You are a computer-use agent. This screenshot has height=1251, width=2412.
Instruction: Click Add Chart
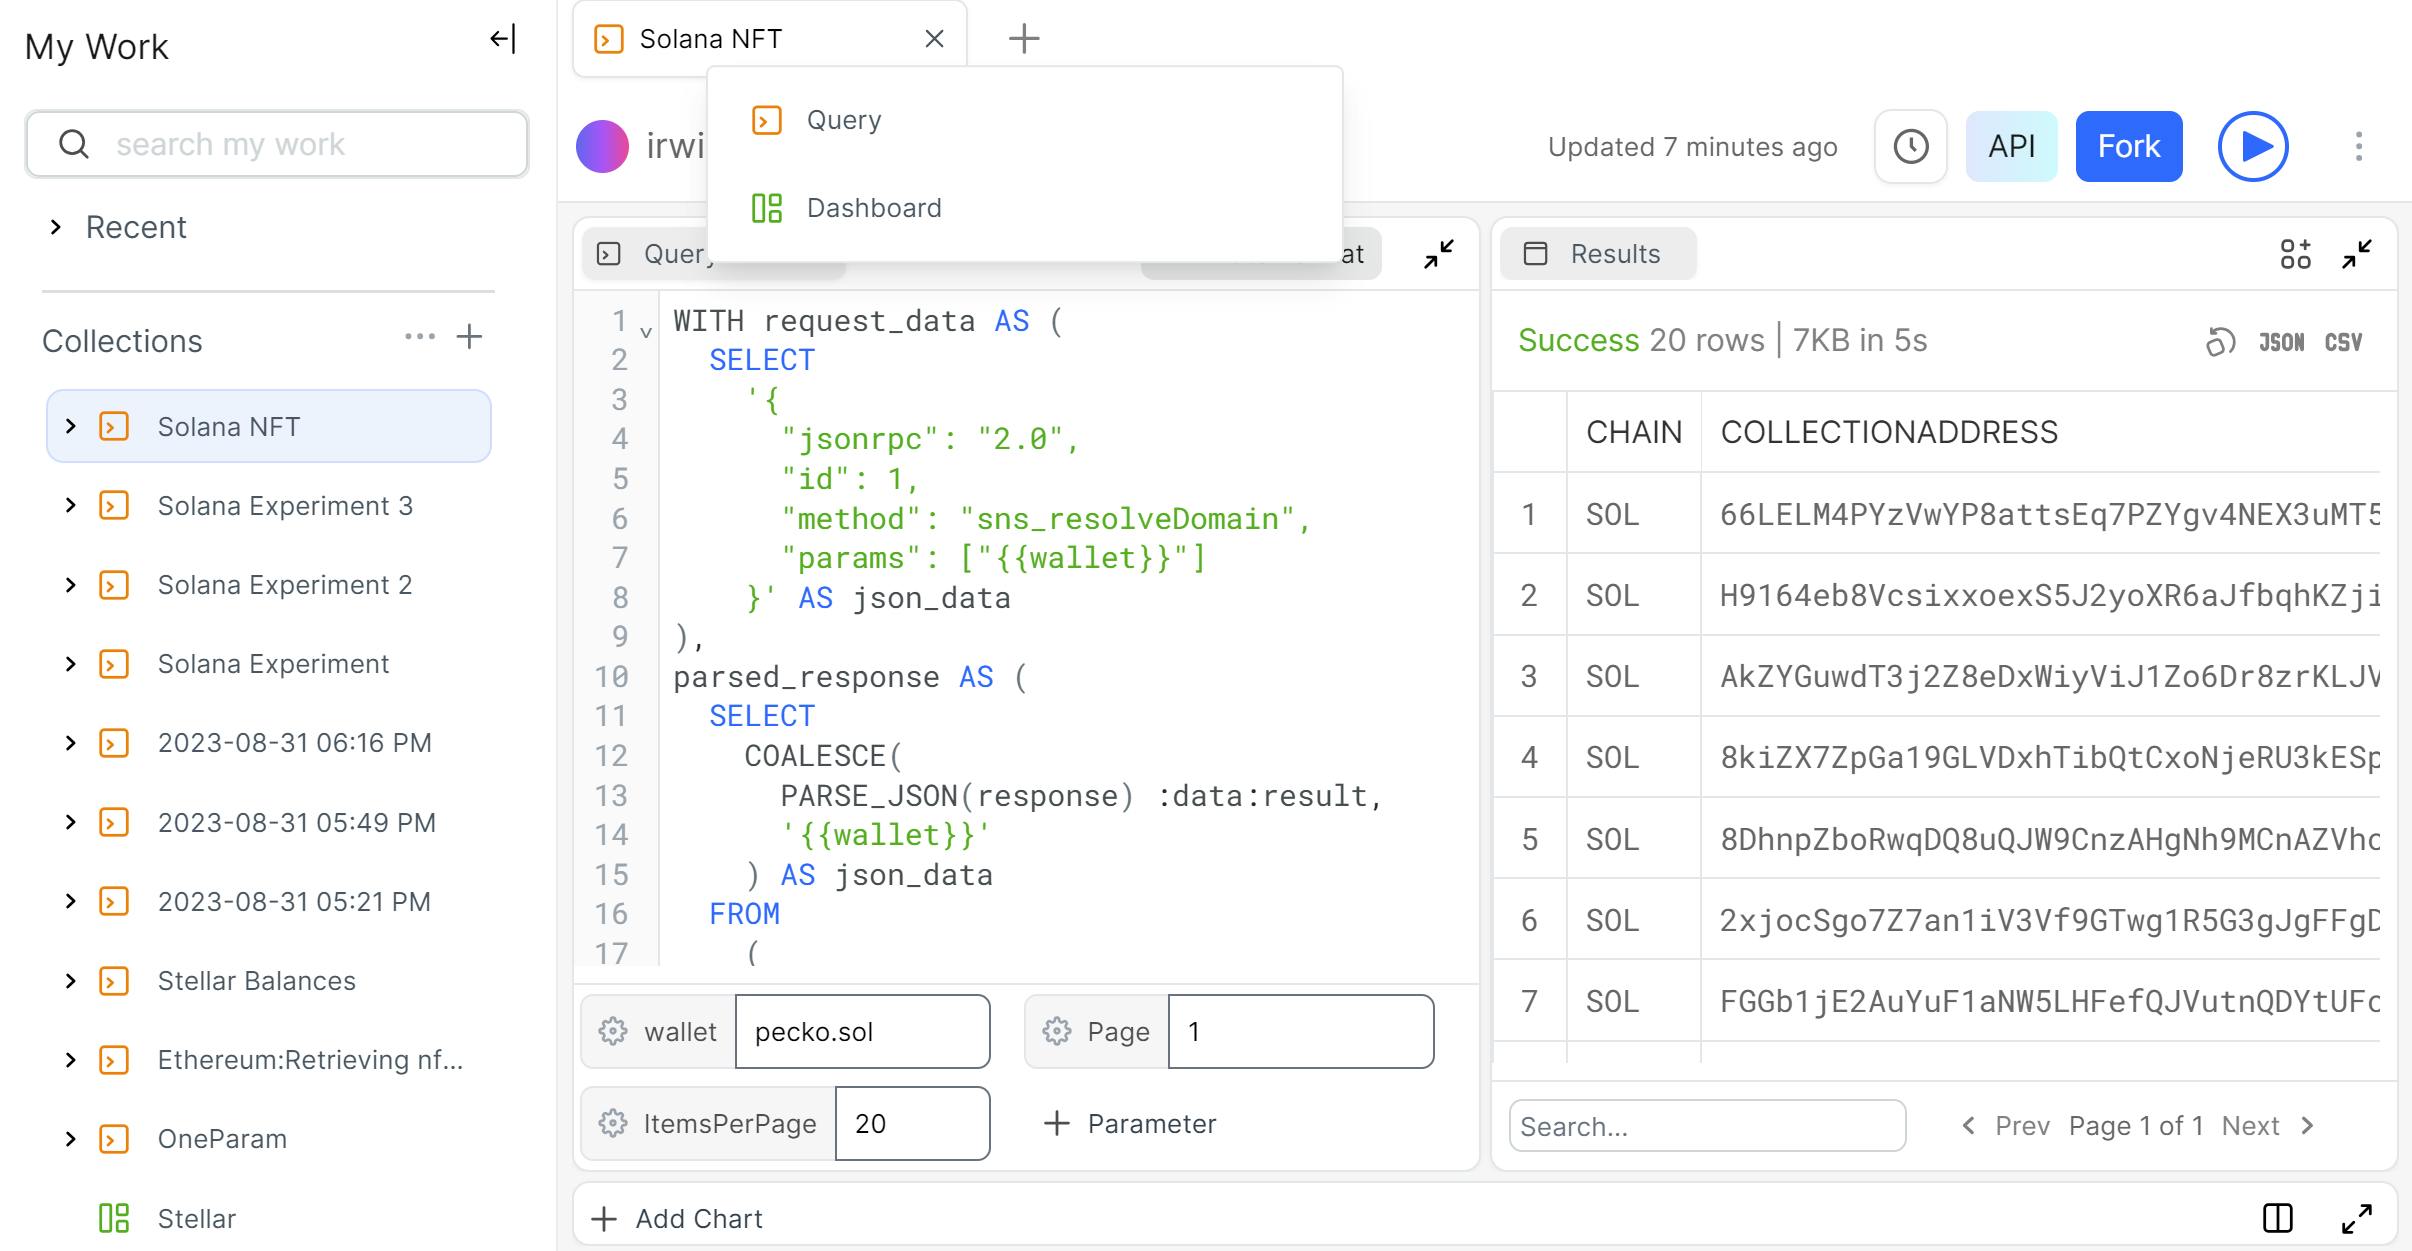tap(677, 1219)
